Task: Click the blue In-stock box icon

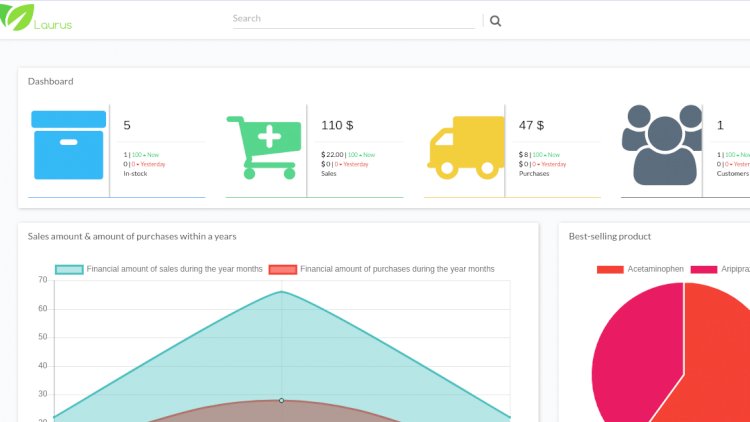Action: (x=68, y=145)
